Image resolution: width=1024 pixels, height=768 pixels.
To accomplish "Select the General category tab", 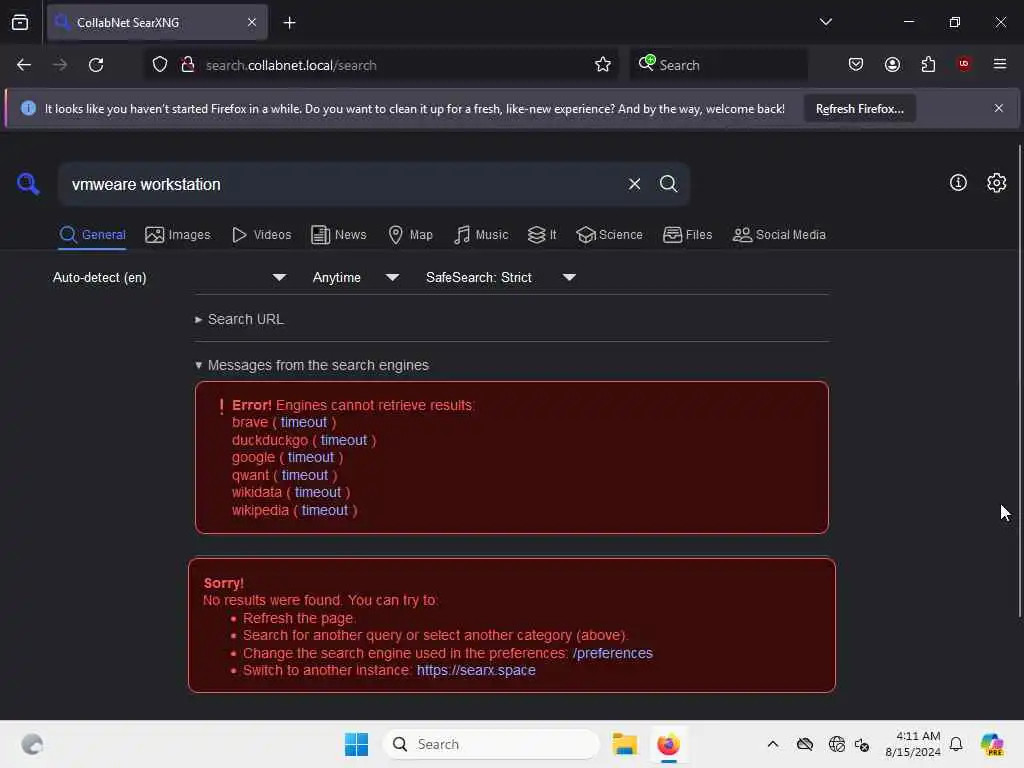I will pos(92,235).
